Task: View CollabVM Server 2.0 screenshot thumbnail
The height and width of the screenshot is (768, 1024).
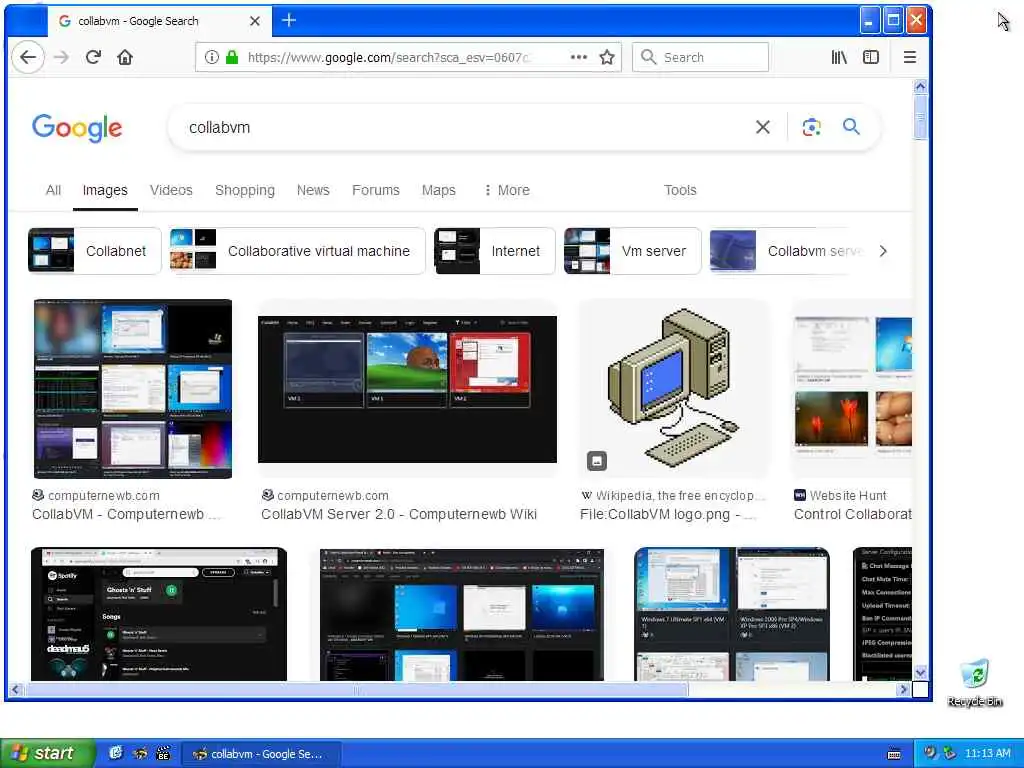Action: [x=407, y=389]
